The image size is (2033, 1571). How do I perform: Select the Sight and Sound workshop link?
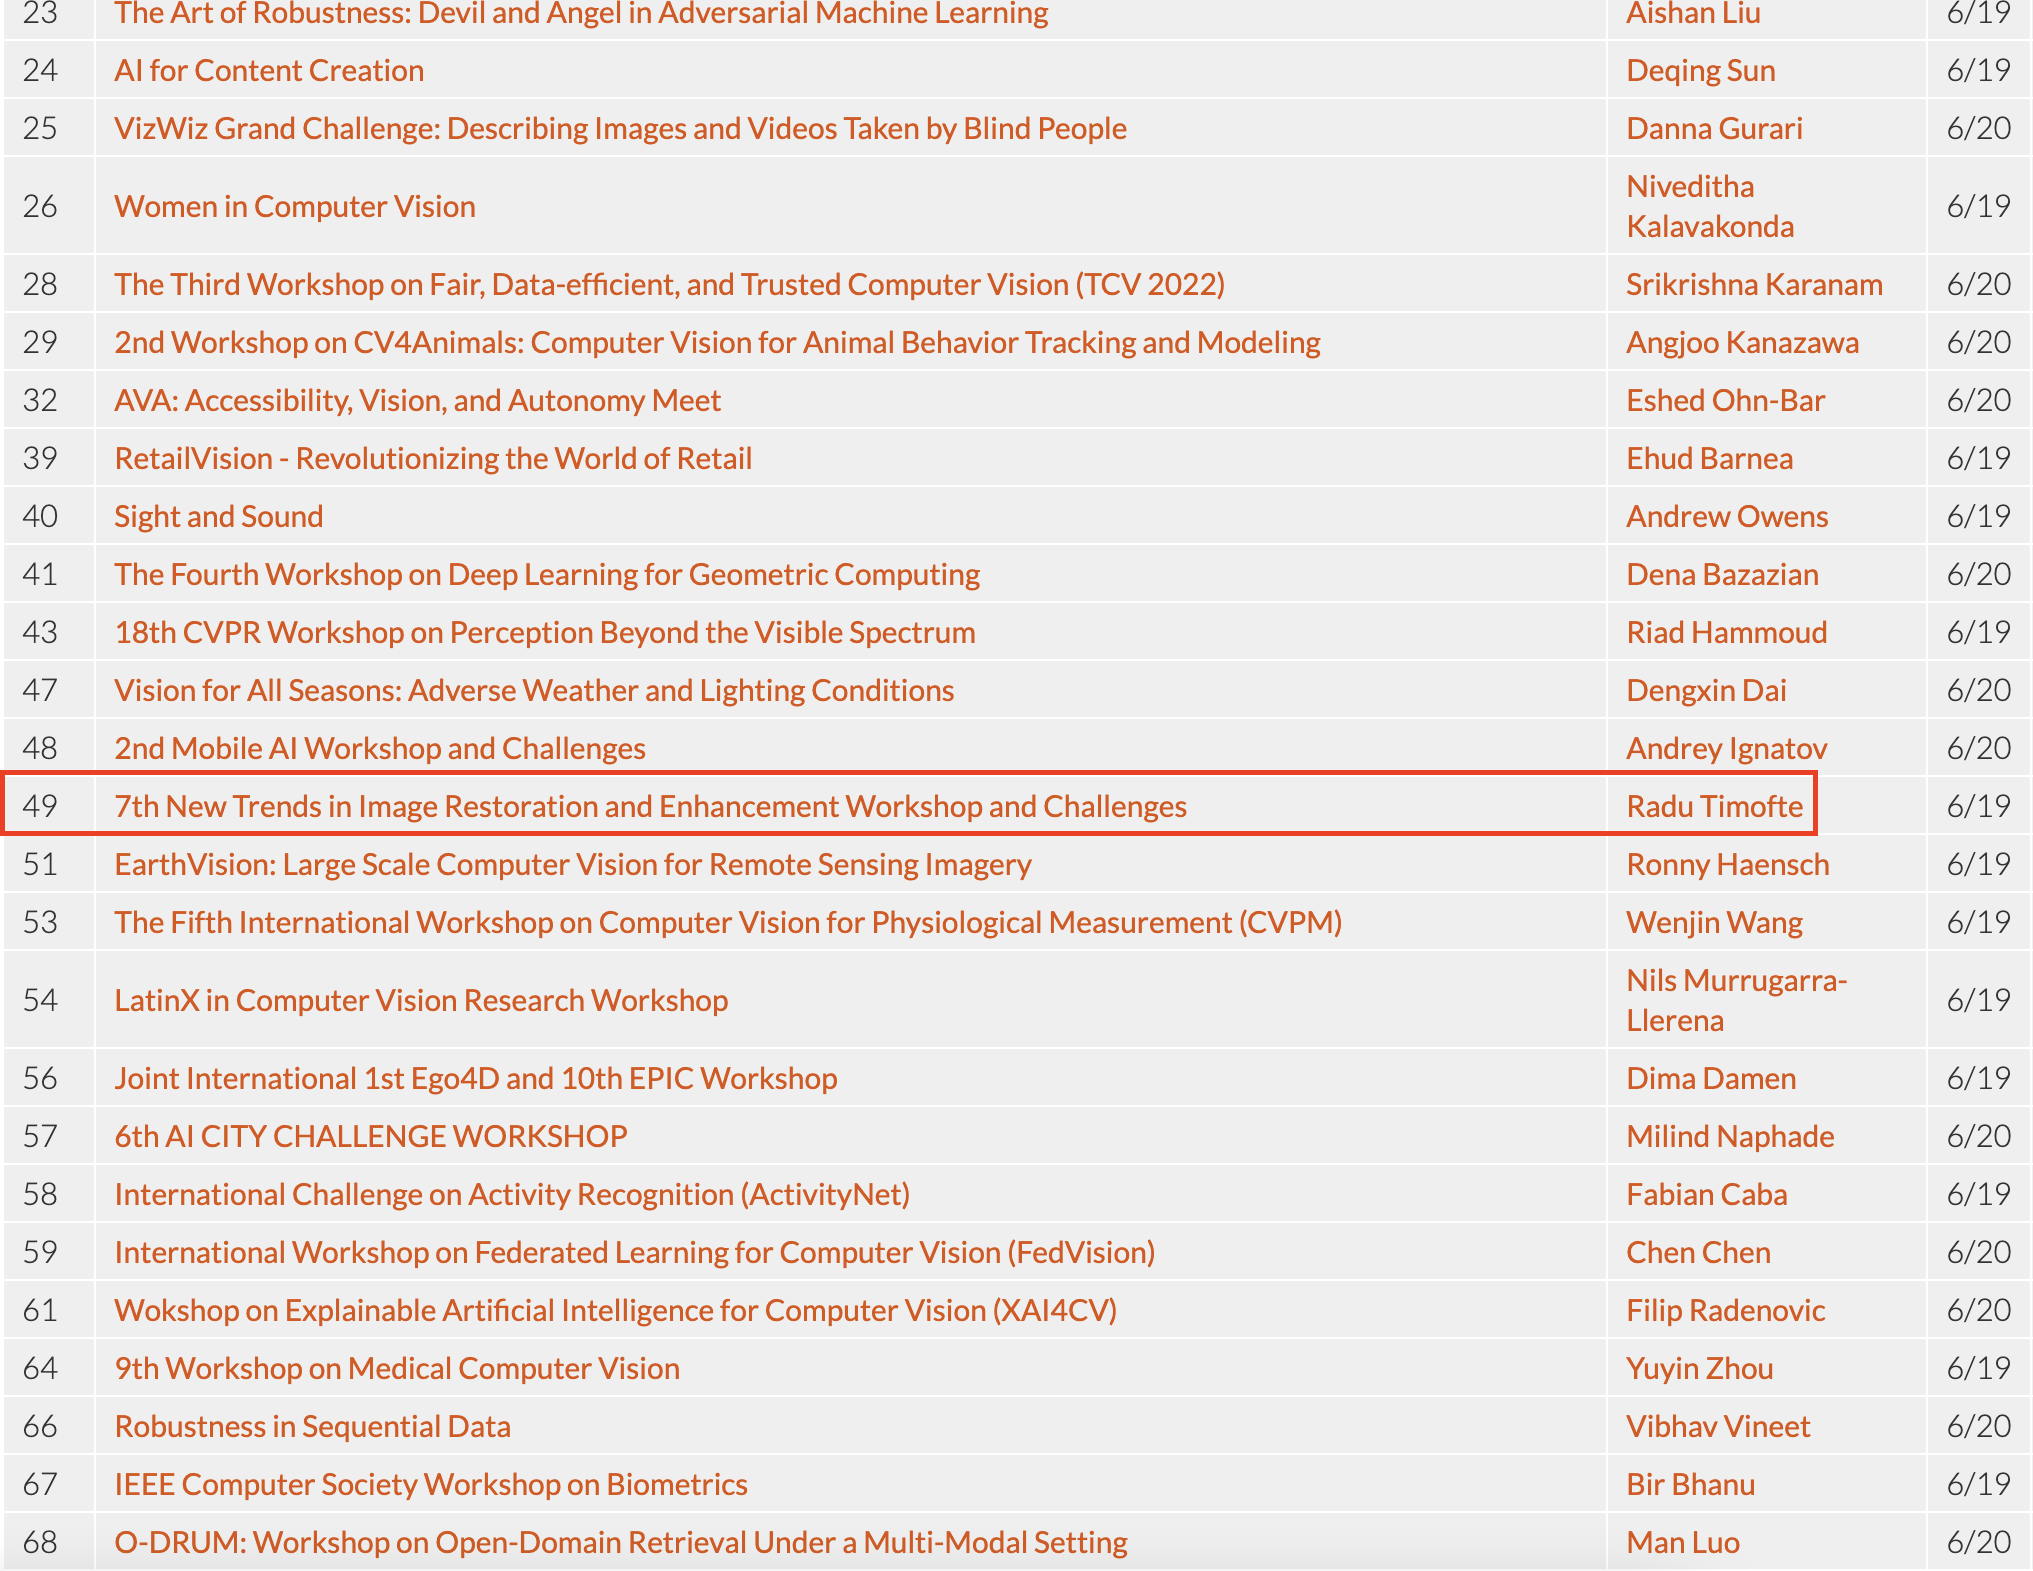pos(218,517)
